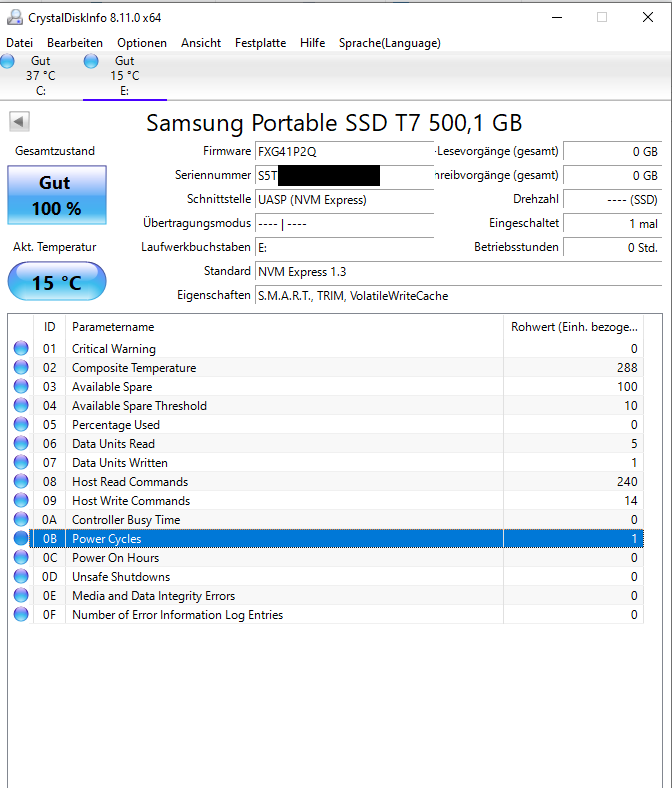This screenshot has width=672, height=788.
Task: Click the previous disk arrow button
Action: [19, 122]
